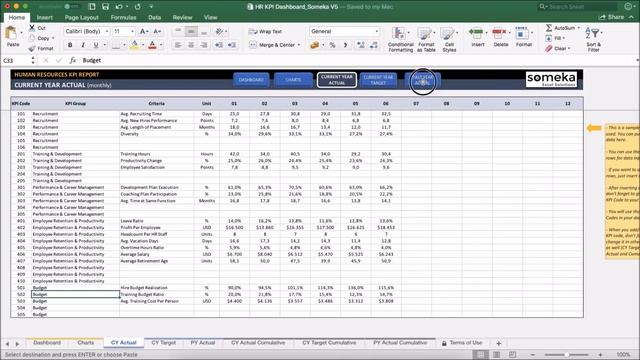
Task: Cut selection with the scissors icon
Action: tap(32, 28)
